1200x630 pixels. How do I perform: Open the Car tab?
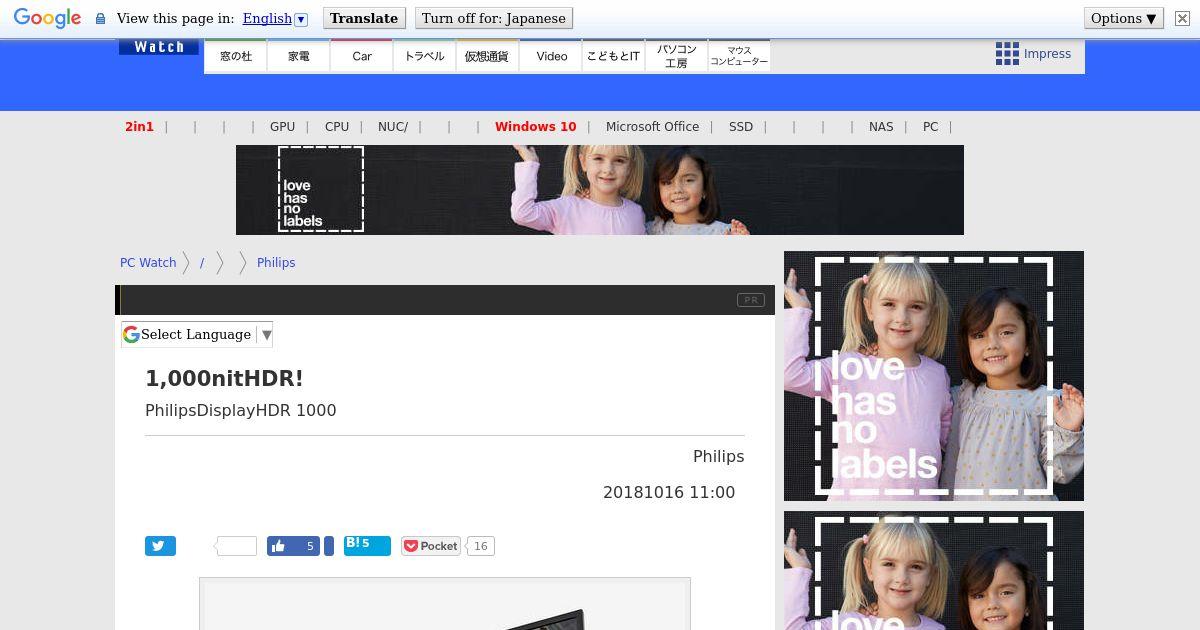(x=362, y=56)
